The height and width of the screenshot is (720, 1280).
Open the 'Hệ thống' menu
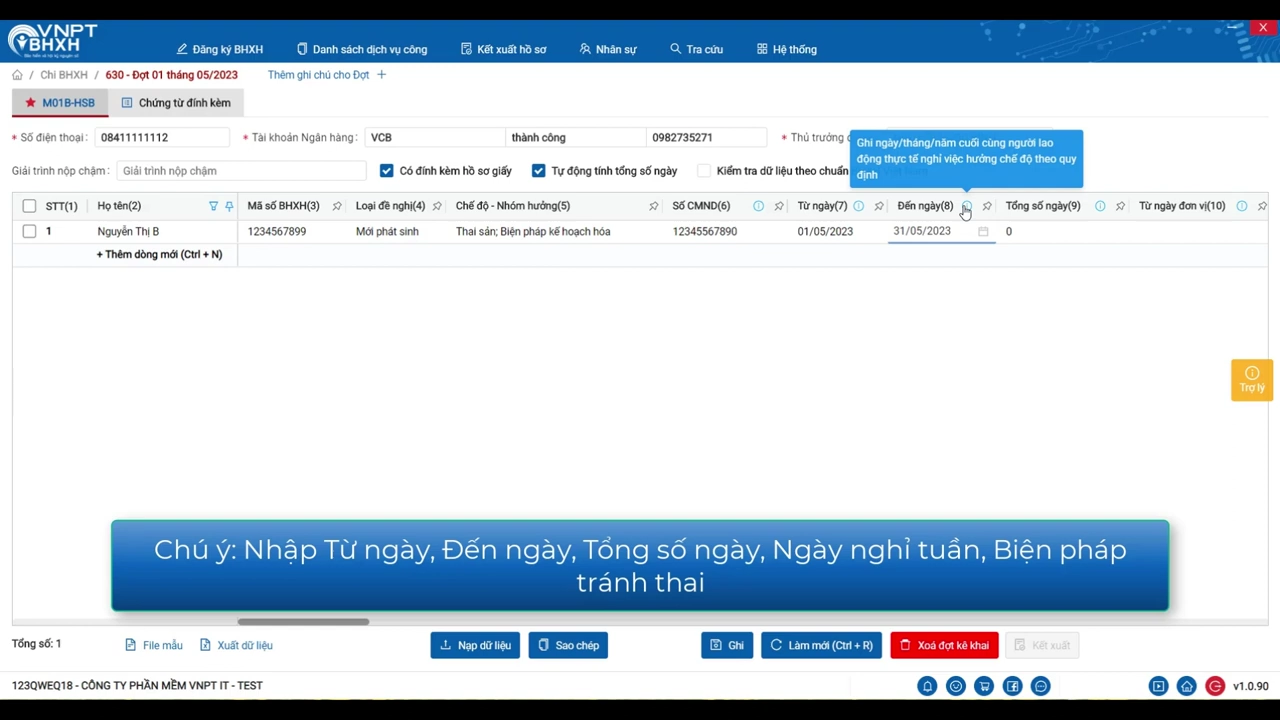point(787,49)
